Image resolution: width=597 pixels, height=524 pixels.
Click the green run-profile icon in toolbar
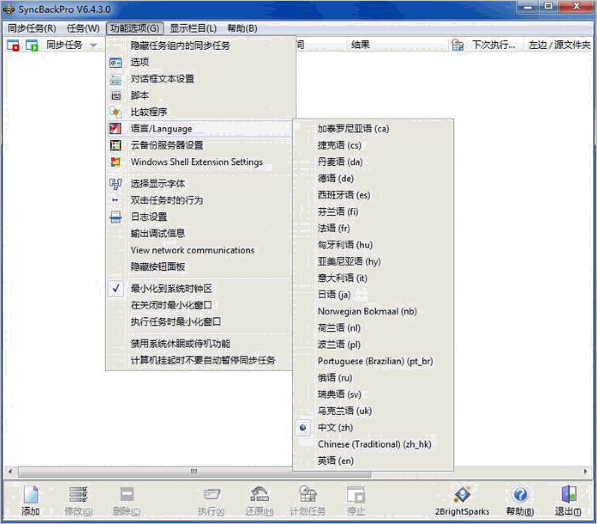click(32, 45)
